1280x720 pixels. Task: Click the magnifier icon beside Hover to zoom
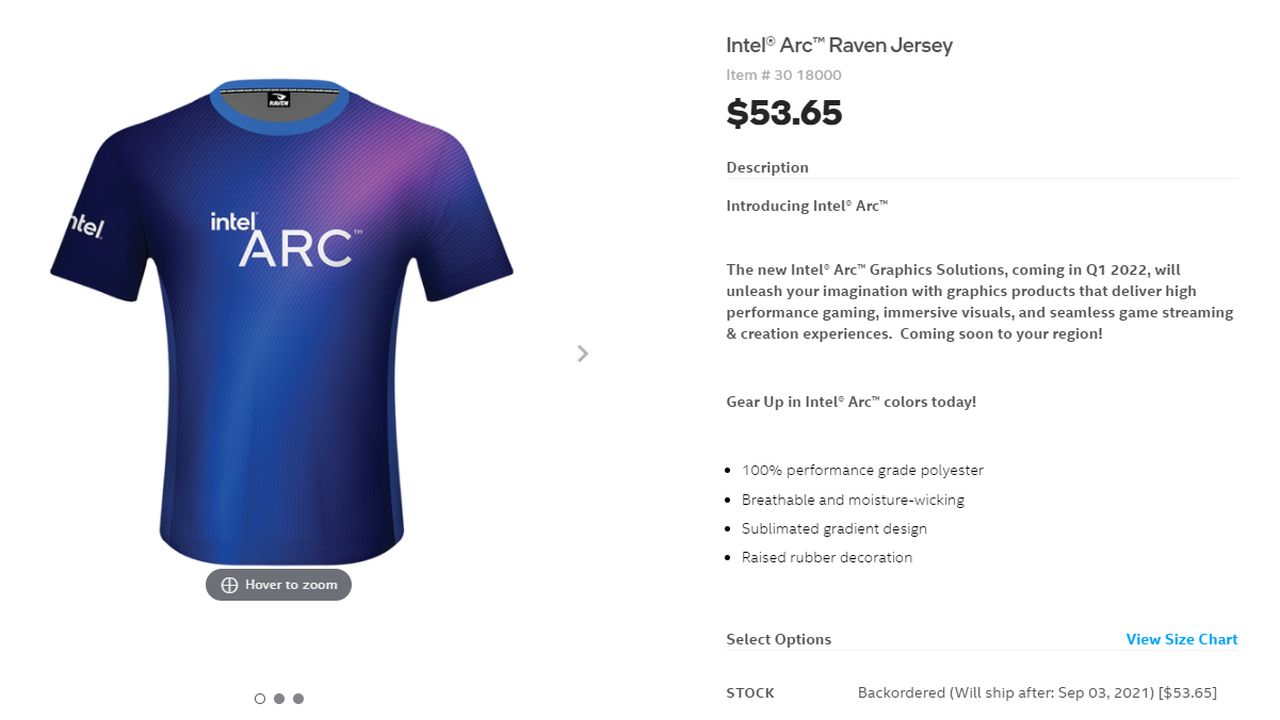coord(229,585)
